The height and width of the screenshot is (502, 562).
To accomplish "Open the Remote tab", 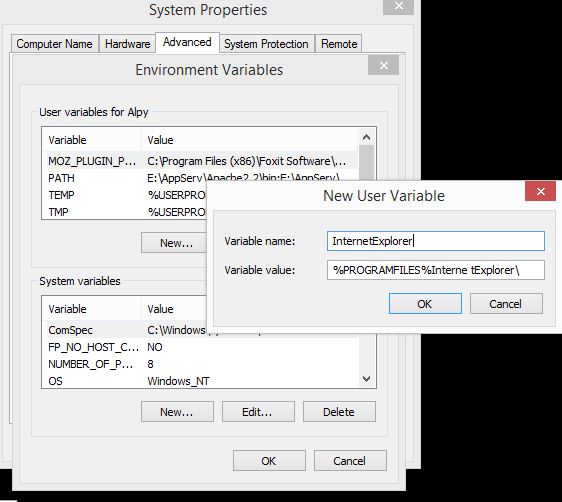I will coord(339,44).
